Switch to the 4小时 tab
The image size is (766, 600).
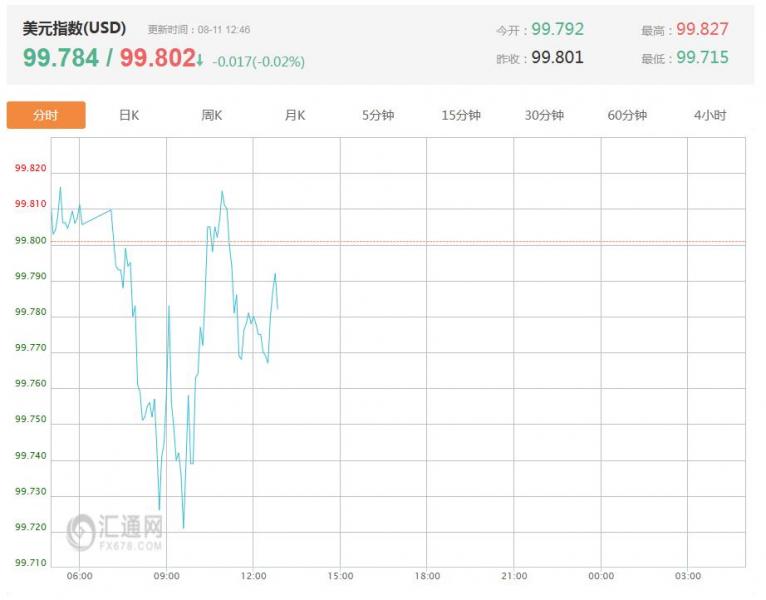point(710,115)
